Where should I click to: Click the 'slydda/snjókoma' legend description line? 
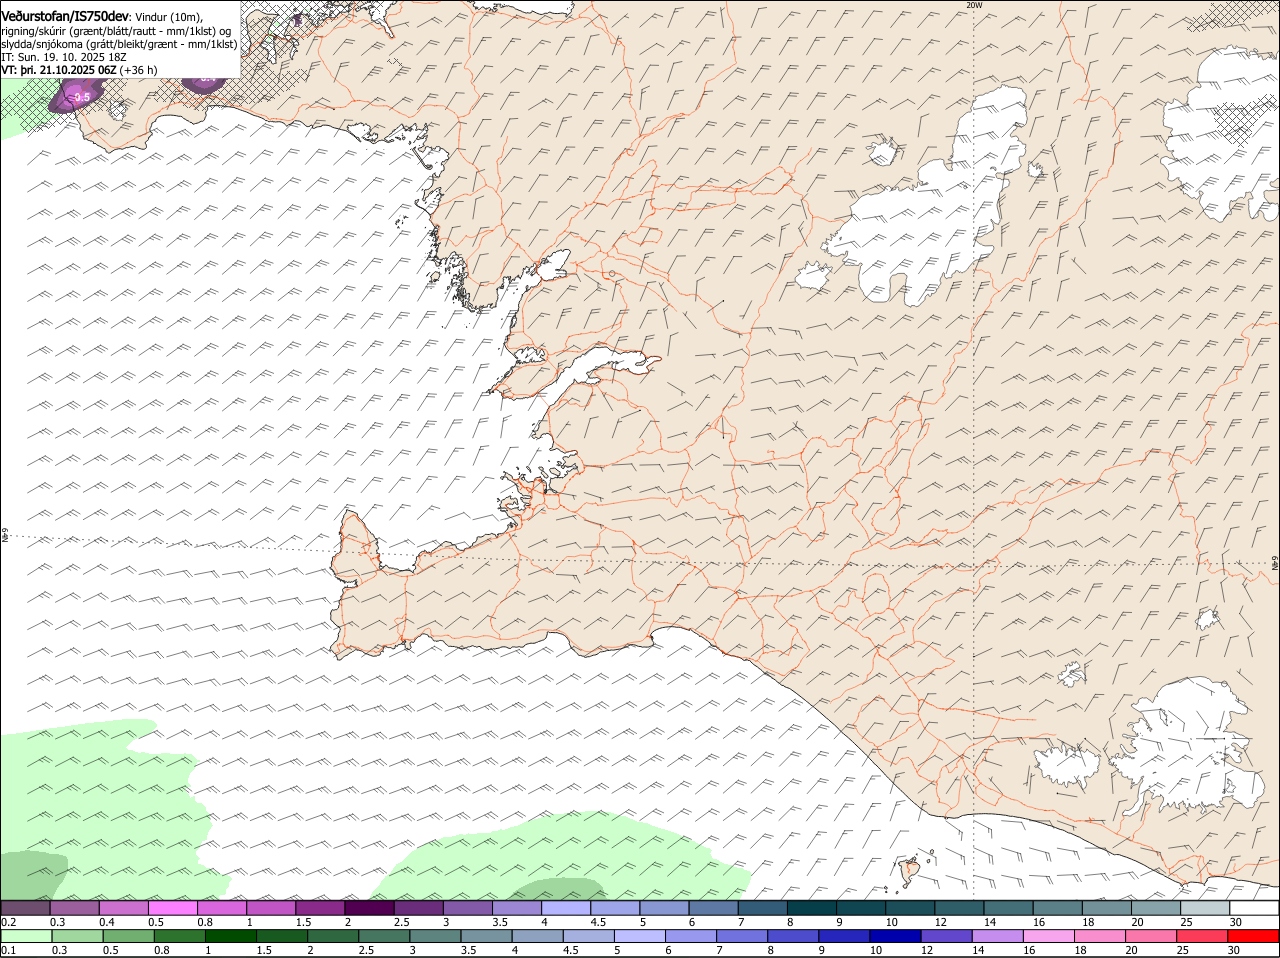coord(119,44)
